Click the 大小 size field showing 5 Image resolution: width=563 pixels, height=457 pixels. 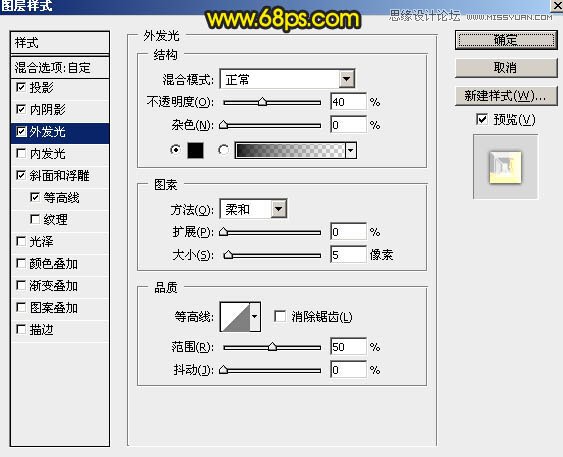(x=348, y=255)
